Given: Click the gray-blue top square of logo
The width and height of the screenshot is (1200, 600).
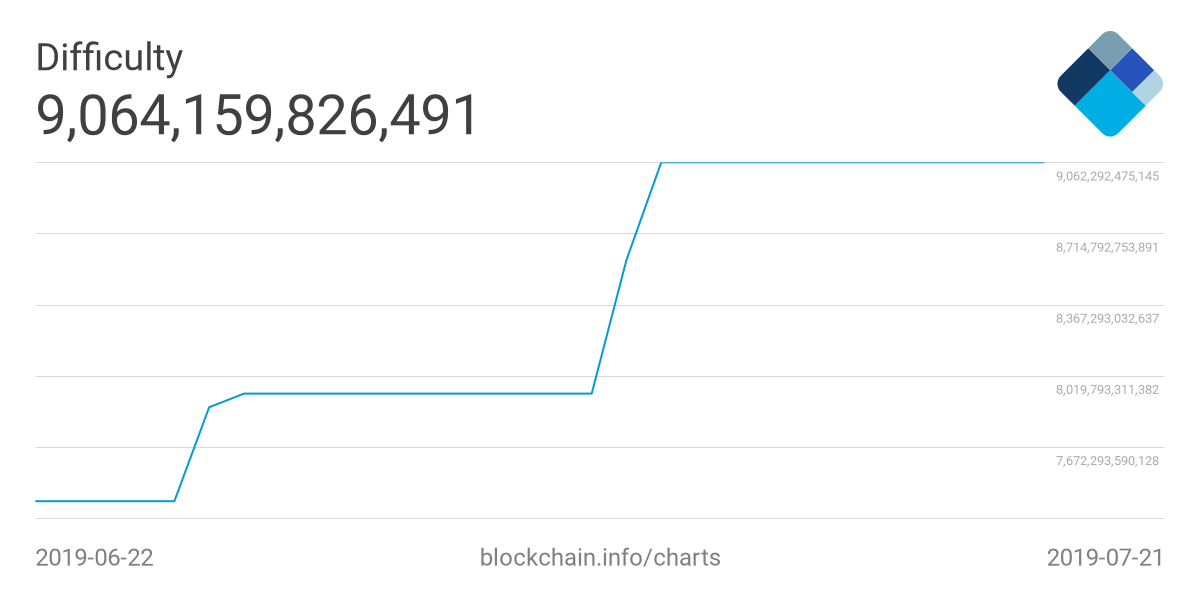Looking at the screenshot, I should pyautogui.click(x=1109, y=49).
